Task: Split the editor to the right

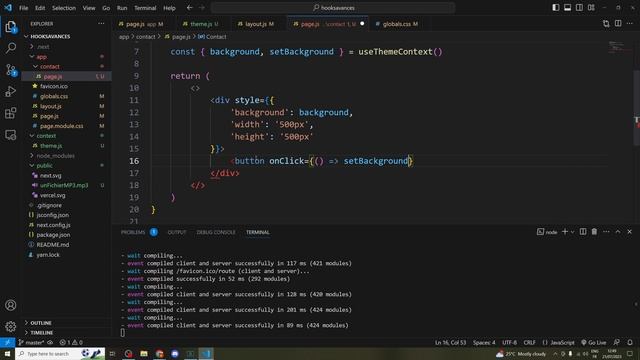Action: click(618, 24)
